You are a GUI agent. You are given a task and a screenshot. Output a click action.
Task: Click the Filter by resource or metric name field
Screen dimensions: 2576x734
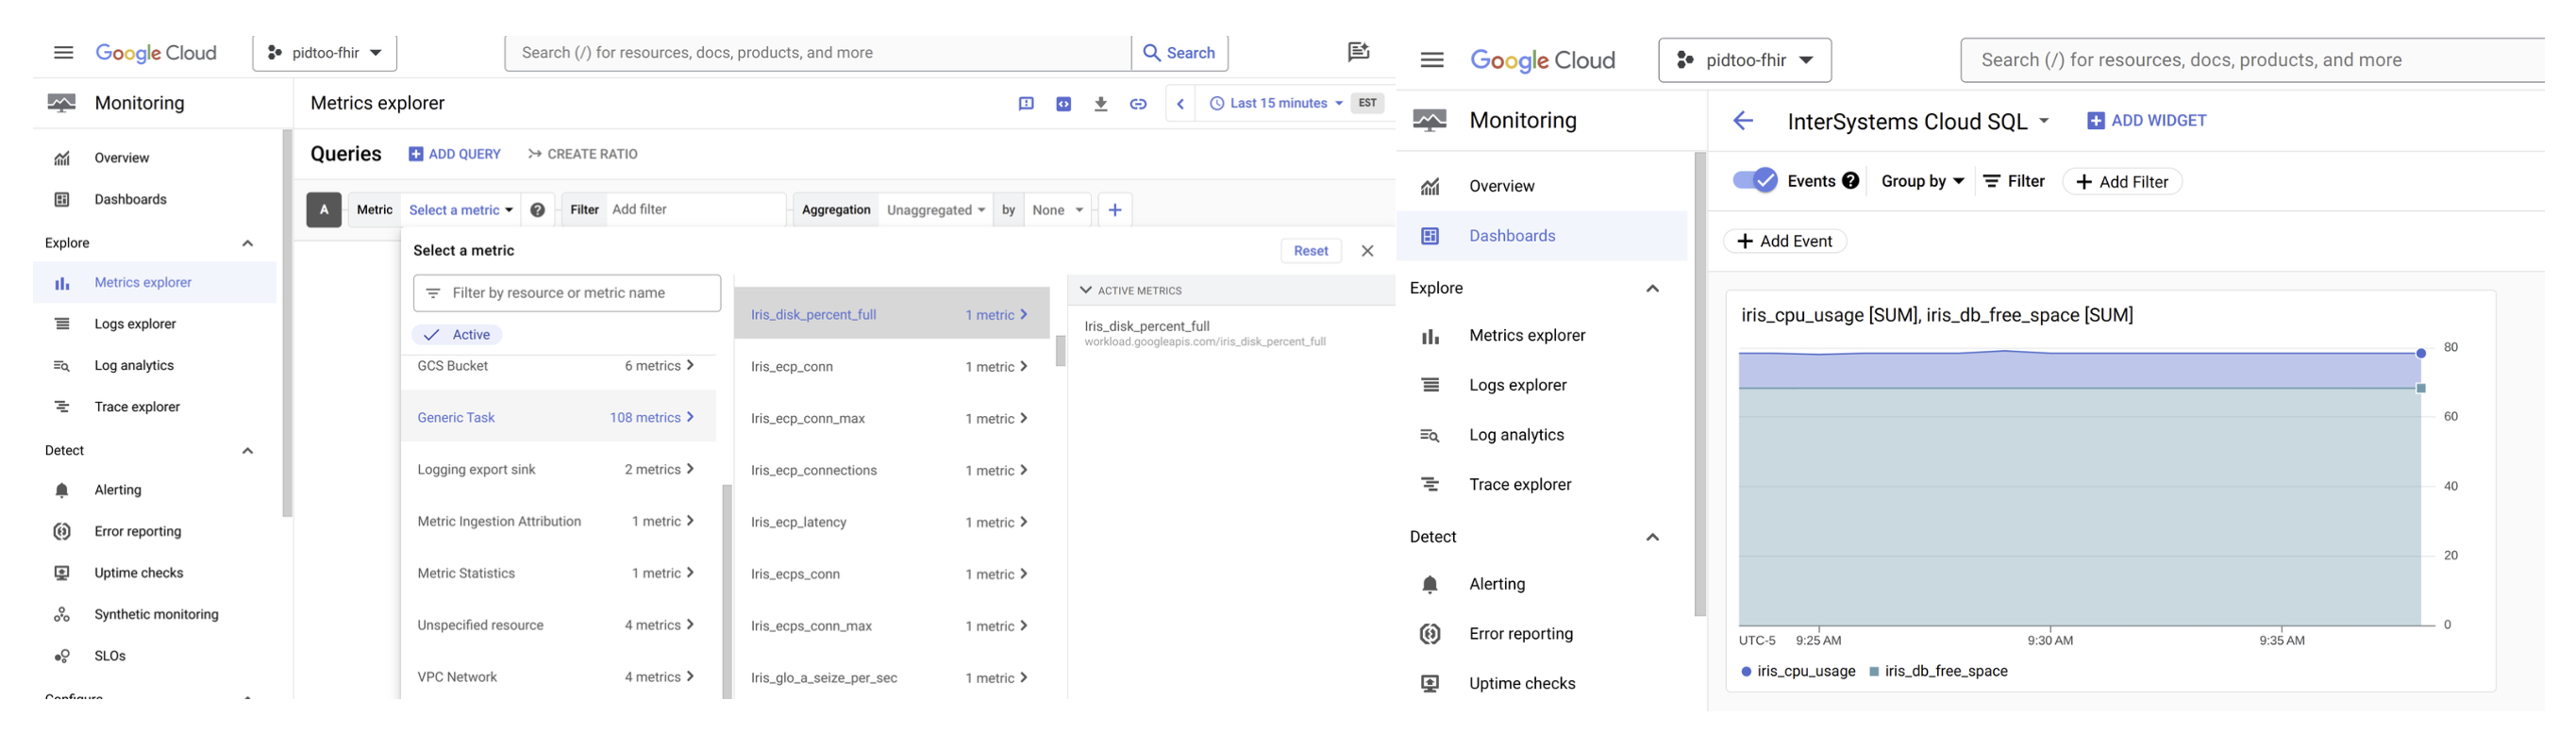click(567, 293)
